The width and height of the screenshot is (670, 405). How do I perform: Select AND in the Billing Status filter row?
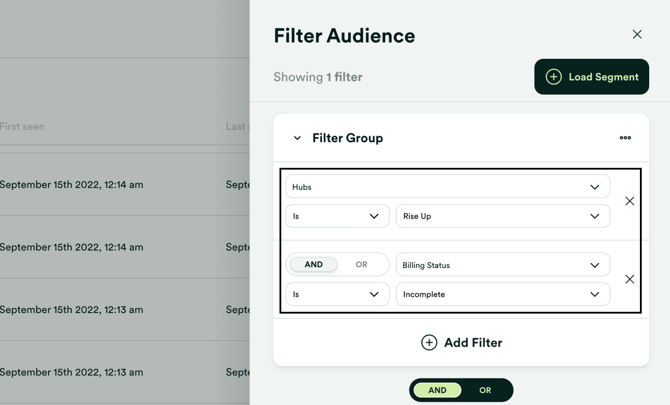coord(314,264)
